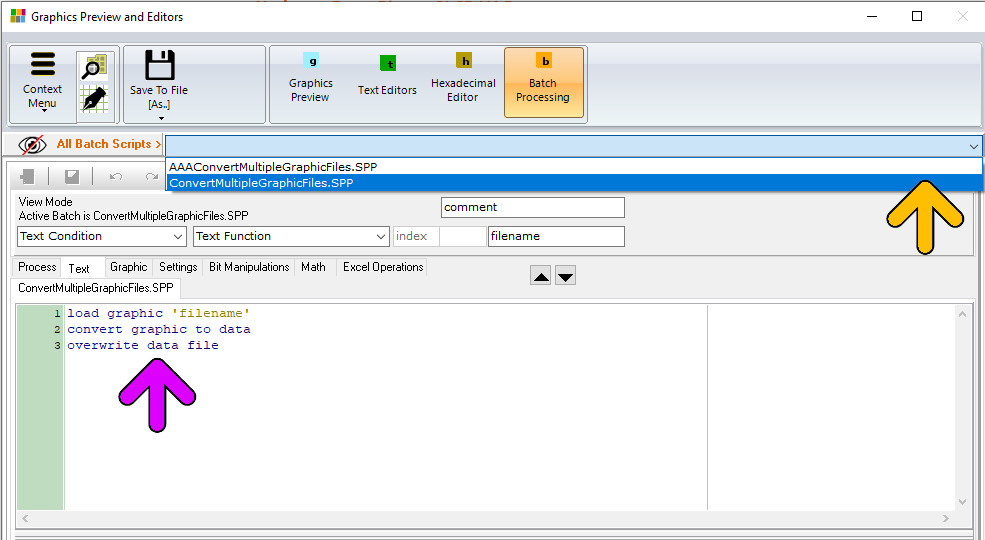Select the Text tab
Viewport: 985px width, 540px height.
(x=79, y=268)
